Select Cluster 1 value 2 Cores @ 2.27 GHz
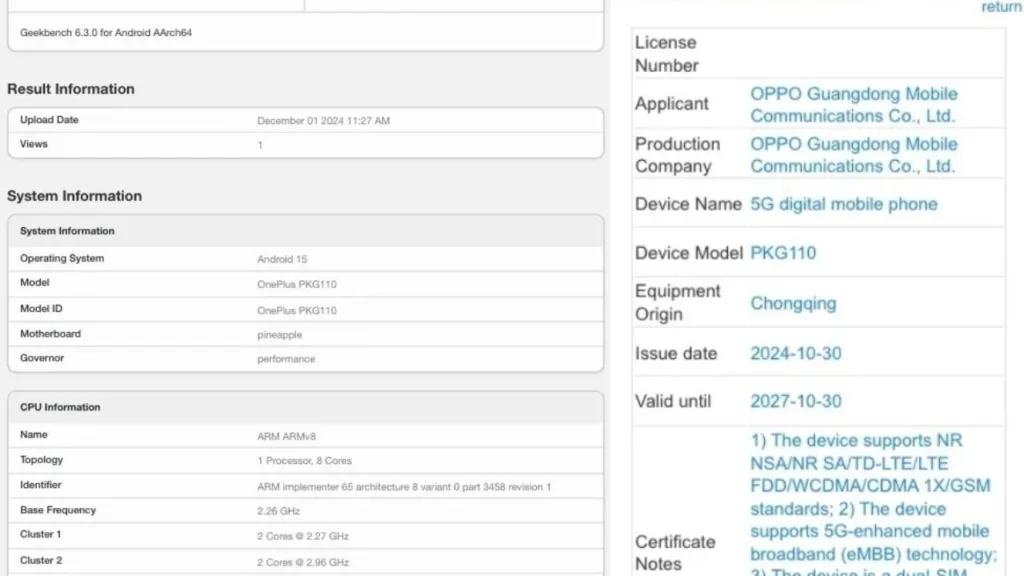 click(x=303, y=536)
